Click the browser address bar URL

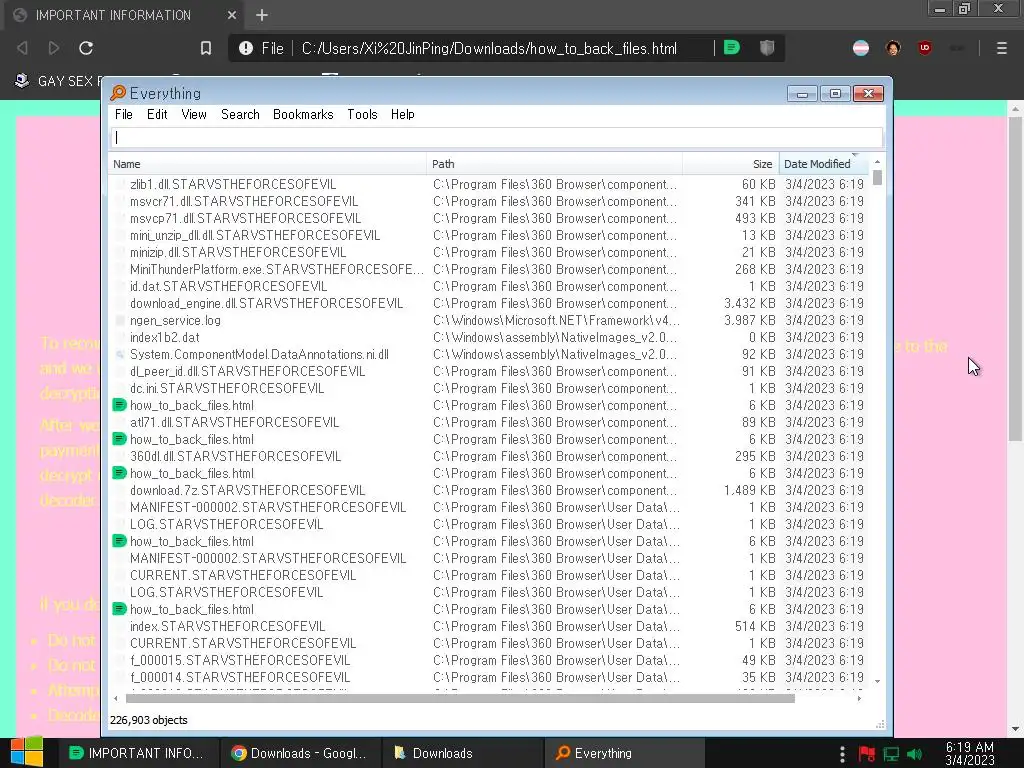(x=489, y=48)
